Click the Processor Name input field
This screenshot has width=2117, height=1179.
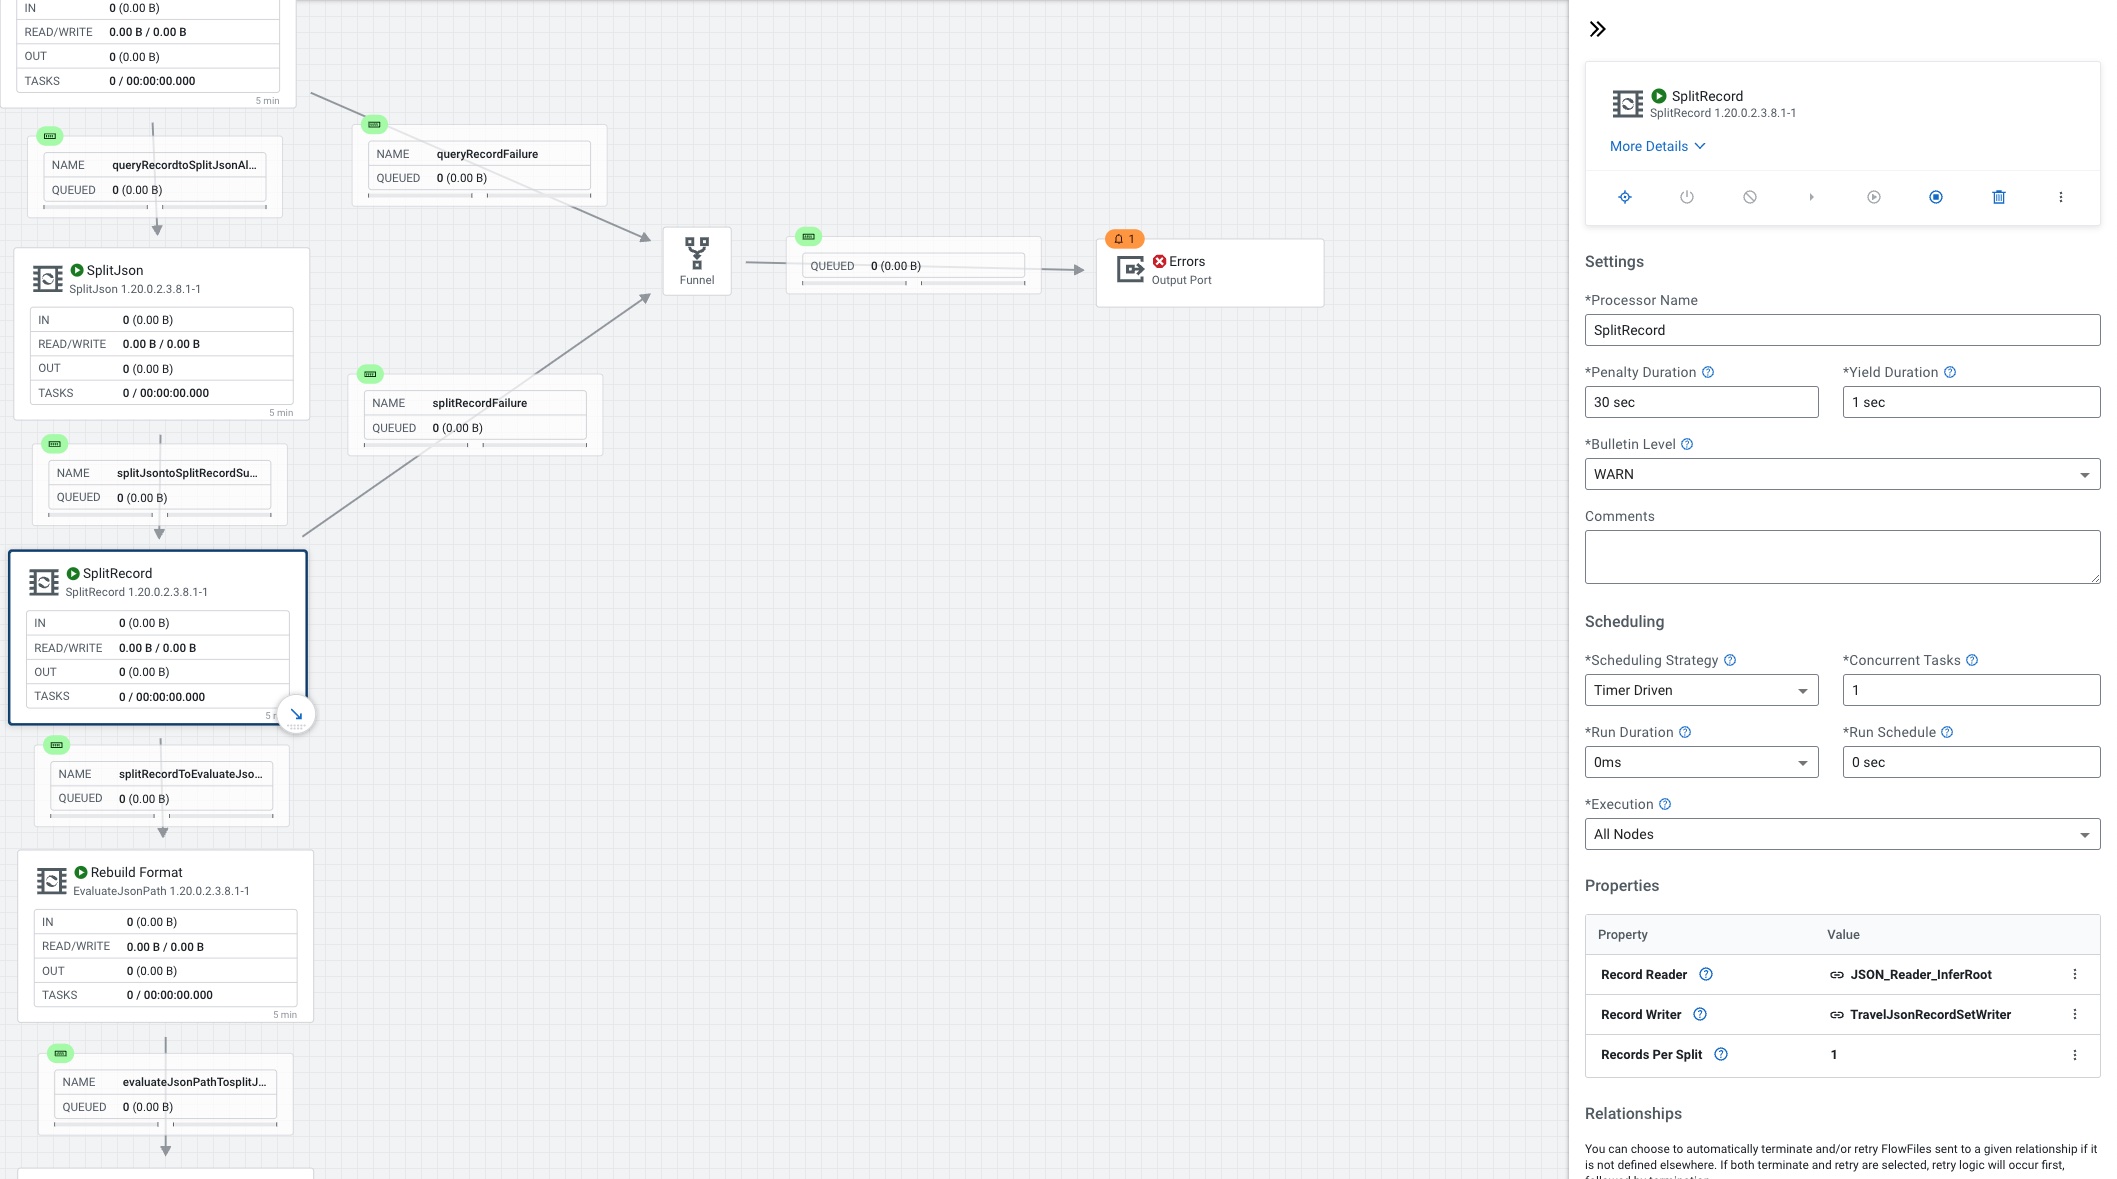1841,330
